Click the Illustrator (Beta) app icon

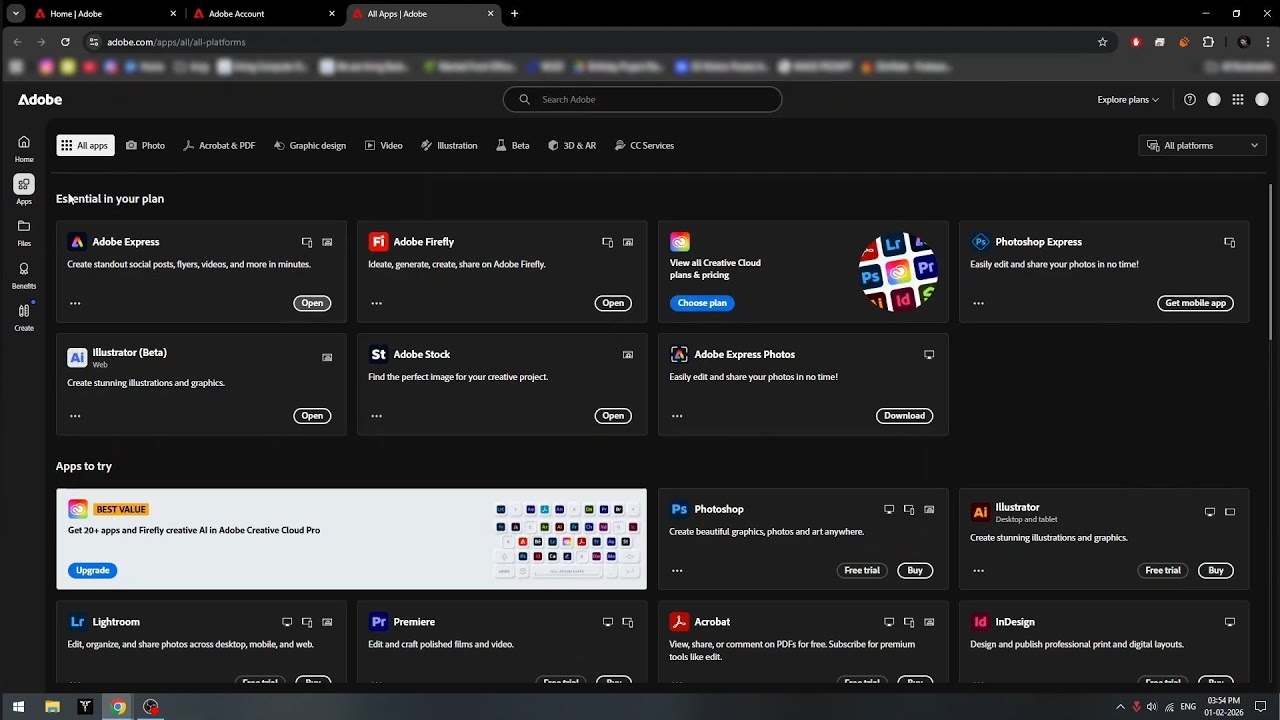(x=77, y=357)
